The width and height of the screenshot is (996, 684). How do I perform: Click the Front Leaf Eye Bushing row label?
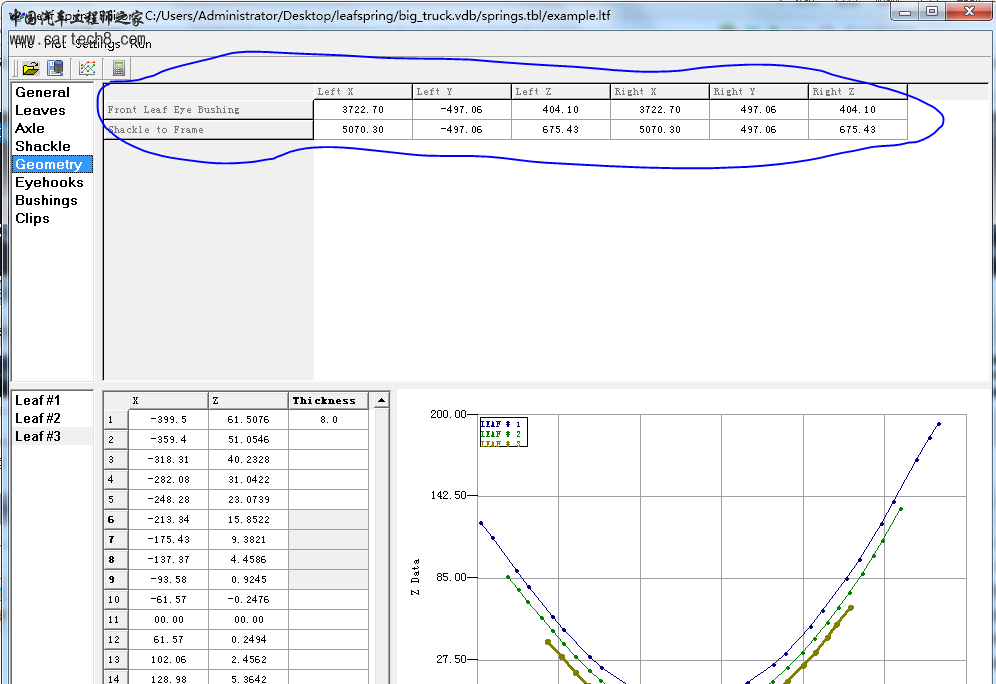[x=208, y=109]
